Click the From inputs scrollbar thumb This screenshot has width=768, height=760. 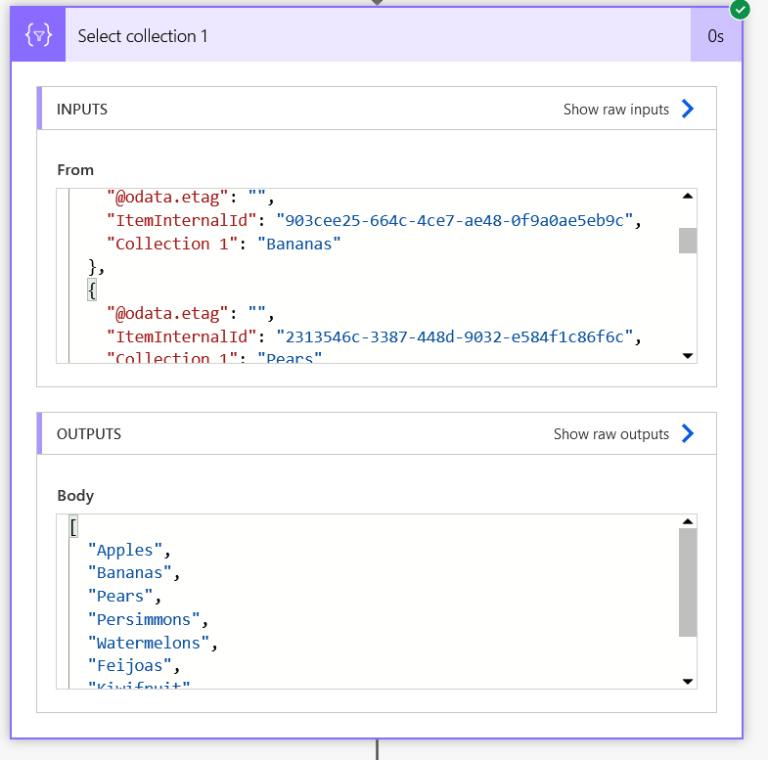pos(687,240)
